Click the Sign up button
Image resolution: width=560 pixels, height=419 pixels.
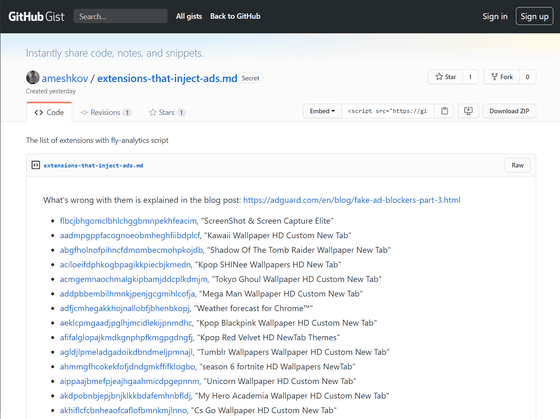[x=534, y=16]
